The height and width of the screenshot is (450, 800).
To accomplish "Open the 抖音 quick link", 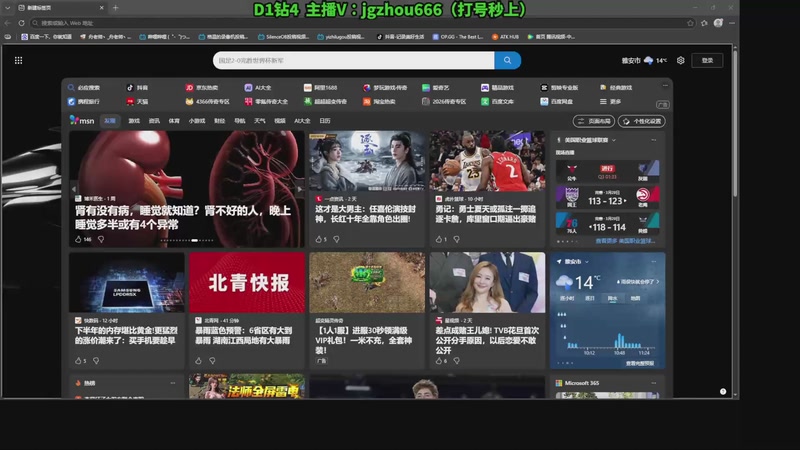I will click(x=137, y=88).
